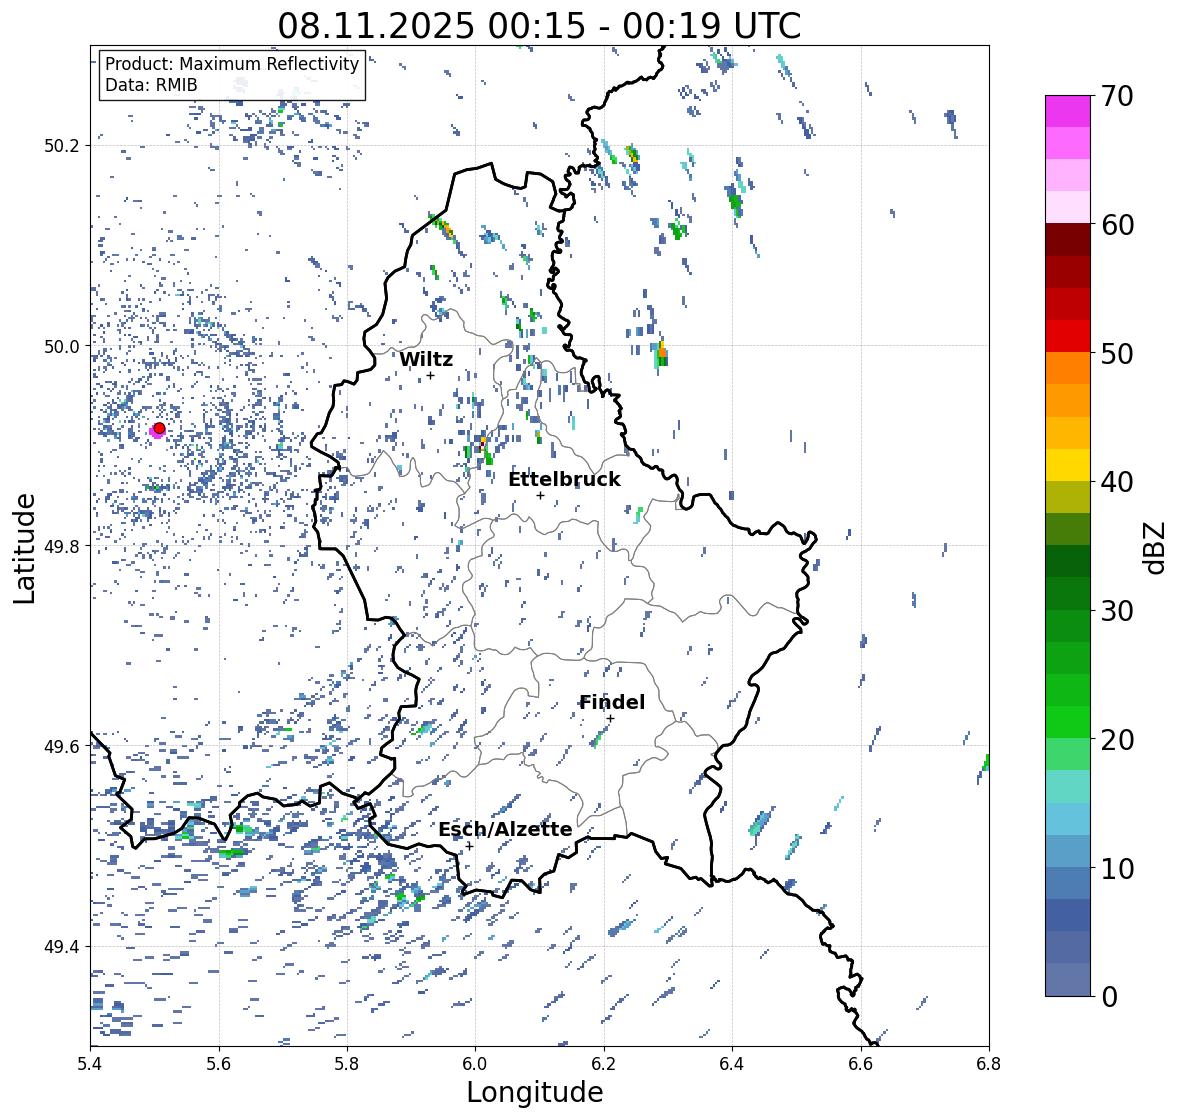Click the date and time title text
This screenshot has height=1117, width=1179.
coord(539,26)
